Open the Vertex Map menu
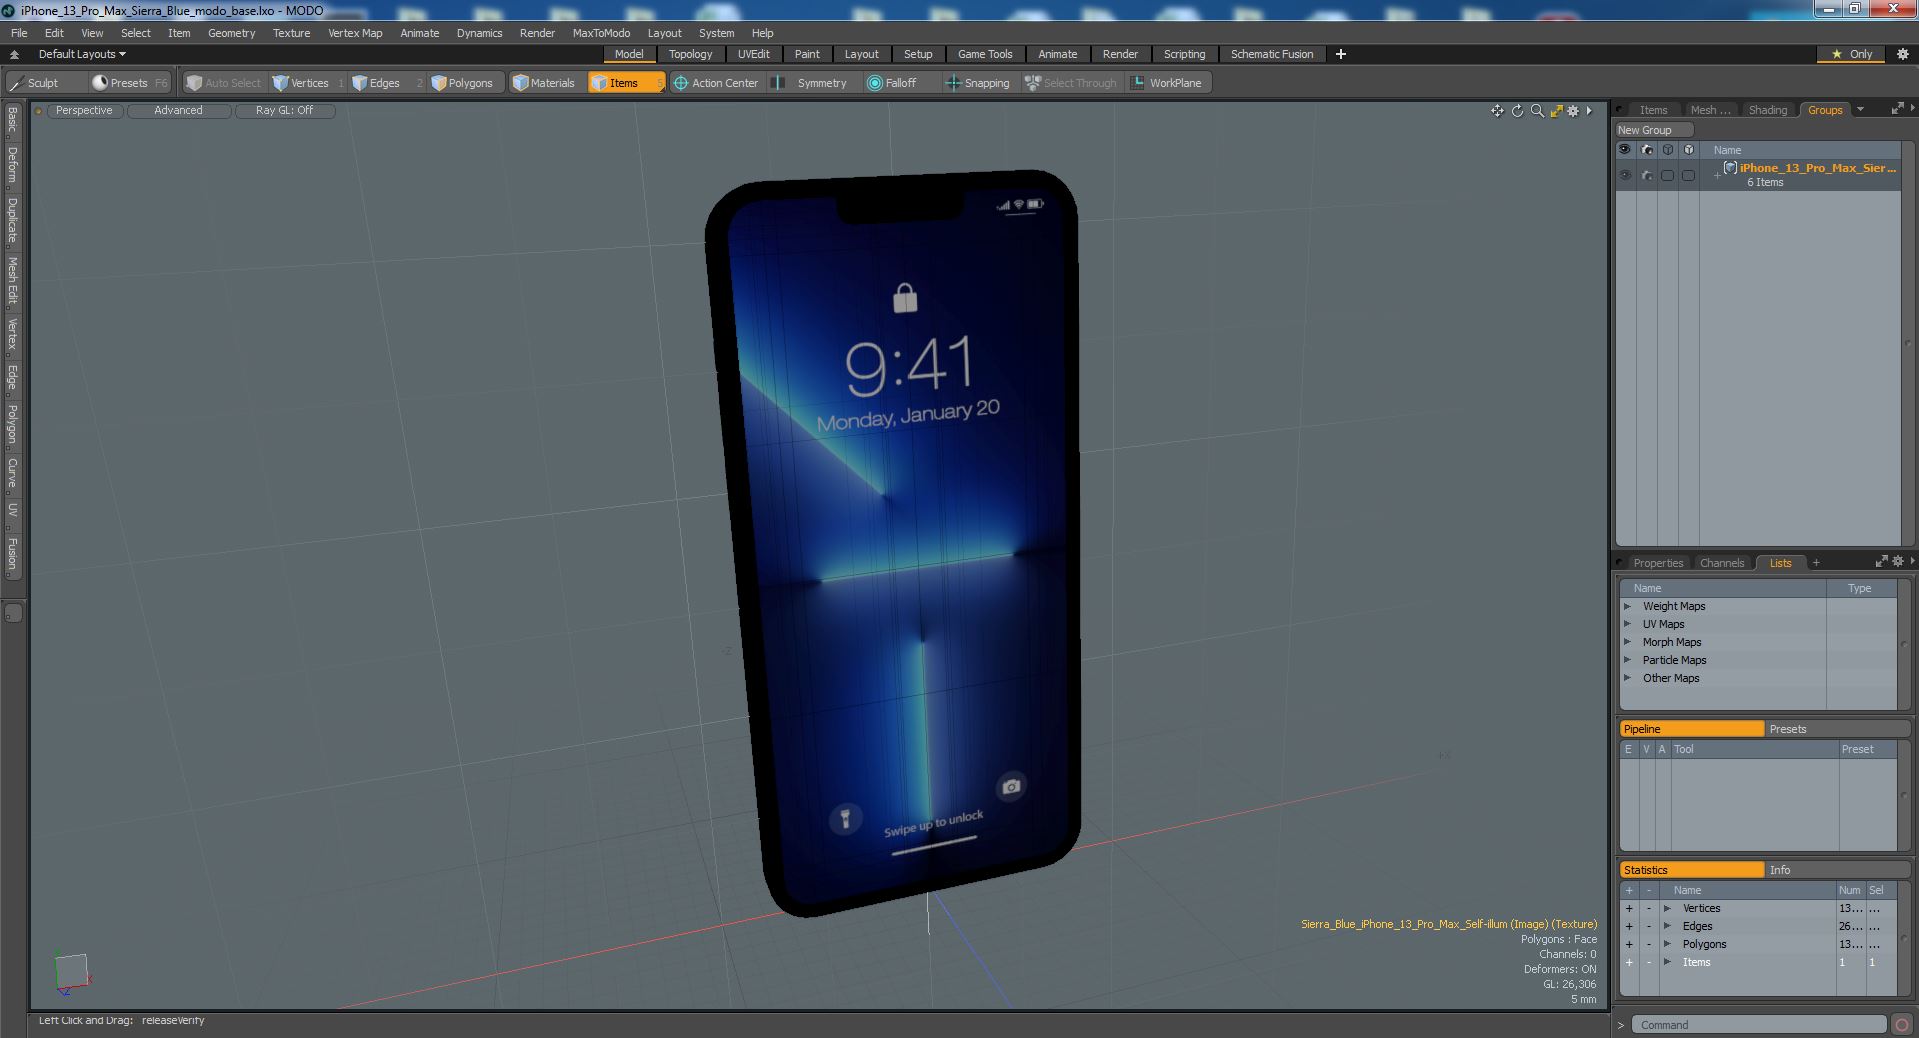 [355, 33]
